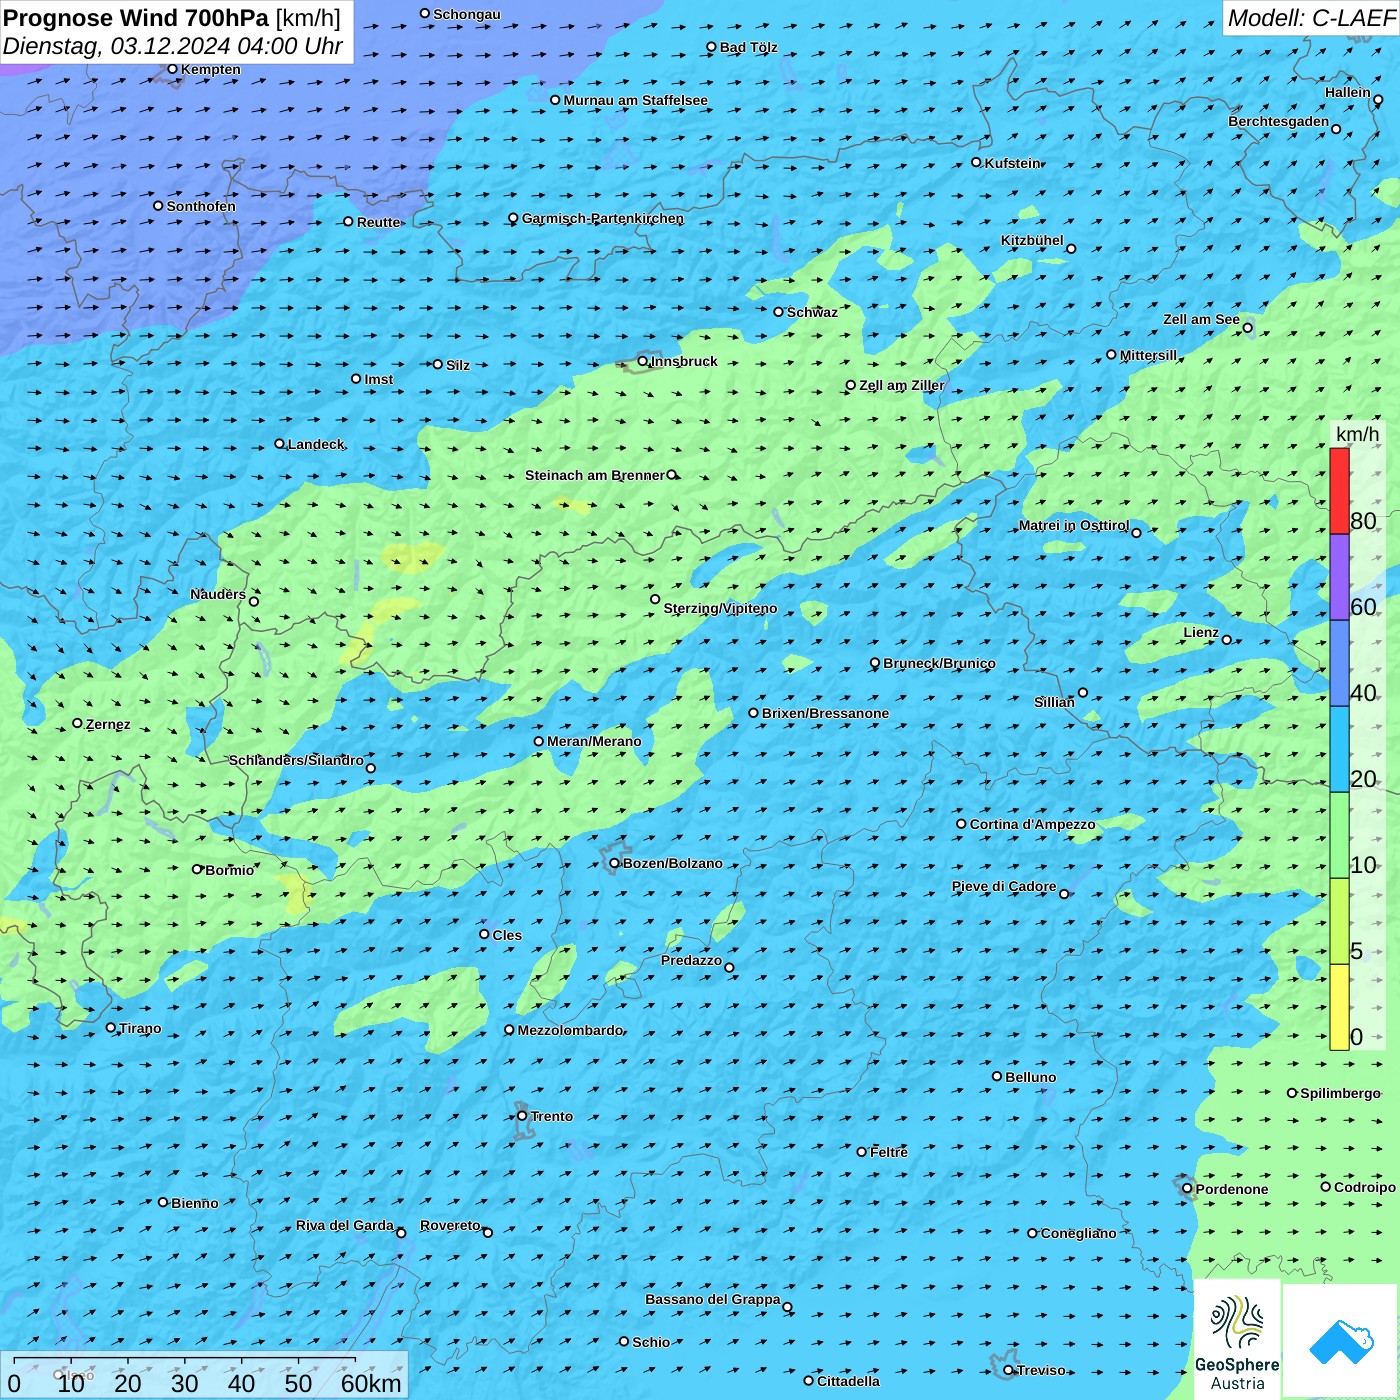Image resolution: width=1400 pixels, height=1400 pixels.
Task: Click the 'Bormio' map label
Action: tap(229, 870)
